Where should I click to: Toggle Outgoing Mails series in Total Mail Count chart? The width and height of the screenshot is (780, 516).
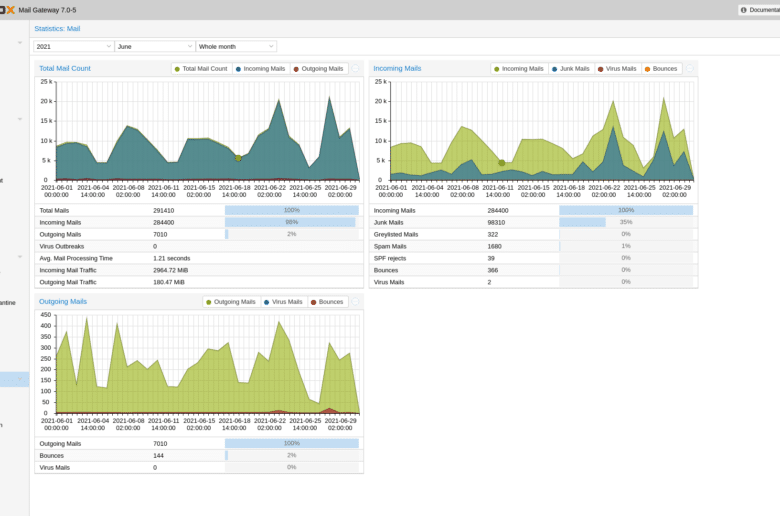click(x=318, y=69)
